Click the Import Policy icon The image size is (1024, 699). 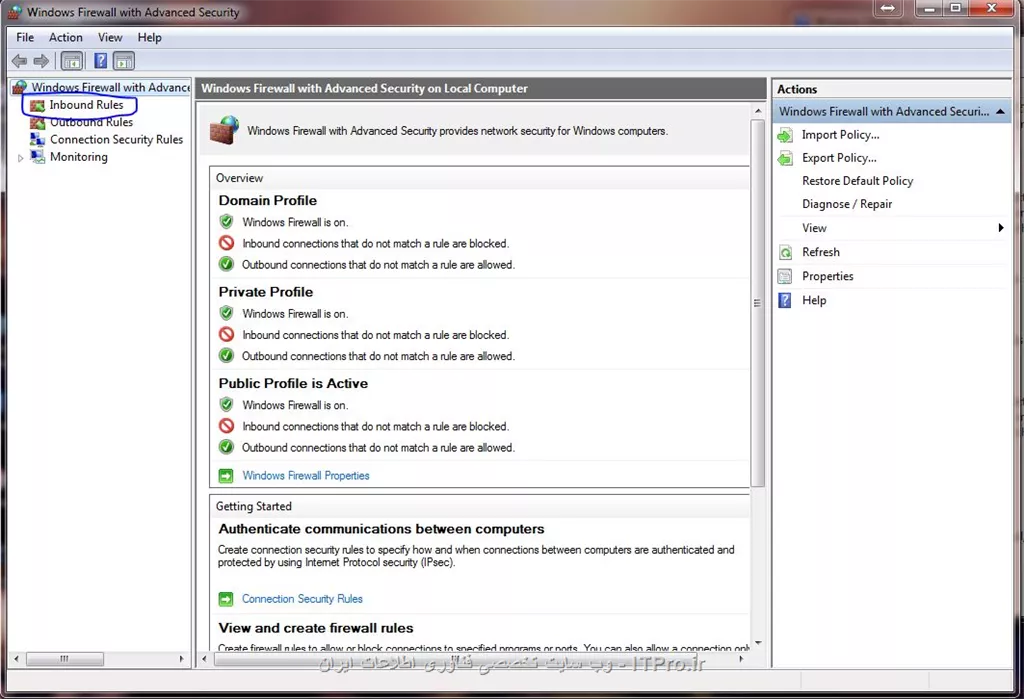click(x=785, y=135)
